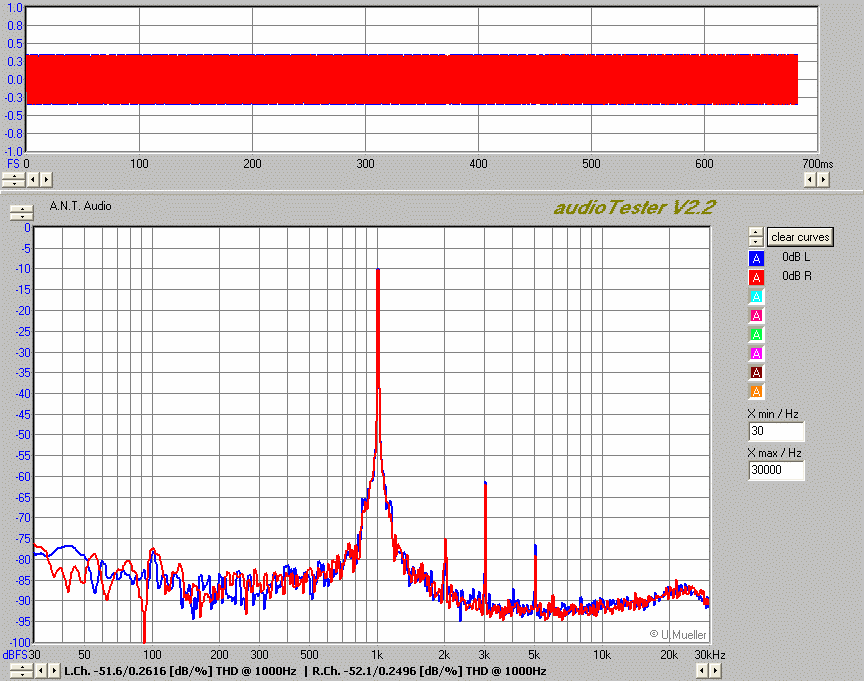Shift spectrum frequency axis right via arrow

pos(53,671)
